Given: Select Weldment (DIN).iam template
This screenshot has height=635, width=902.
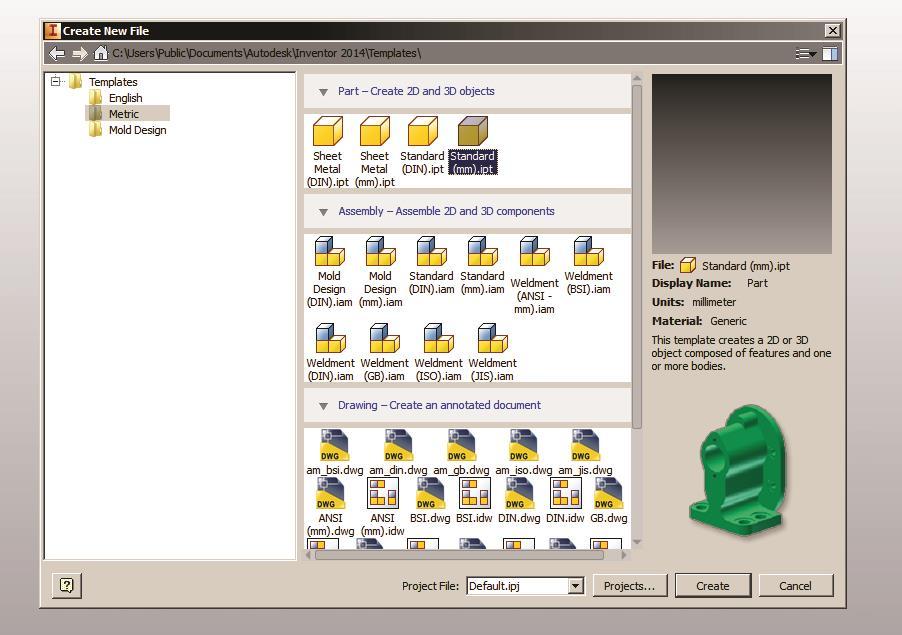Looking at the screenshot, I should click(330, 352).
